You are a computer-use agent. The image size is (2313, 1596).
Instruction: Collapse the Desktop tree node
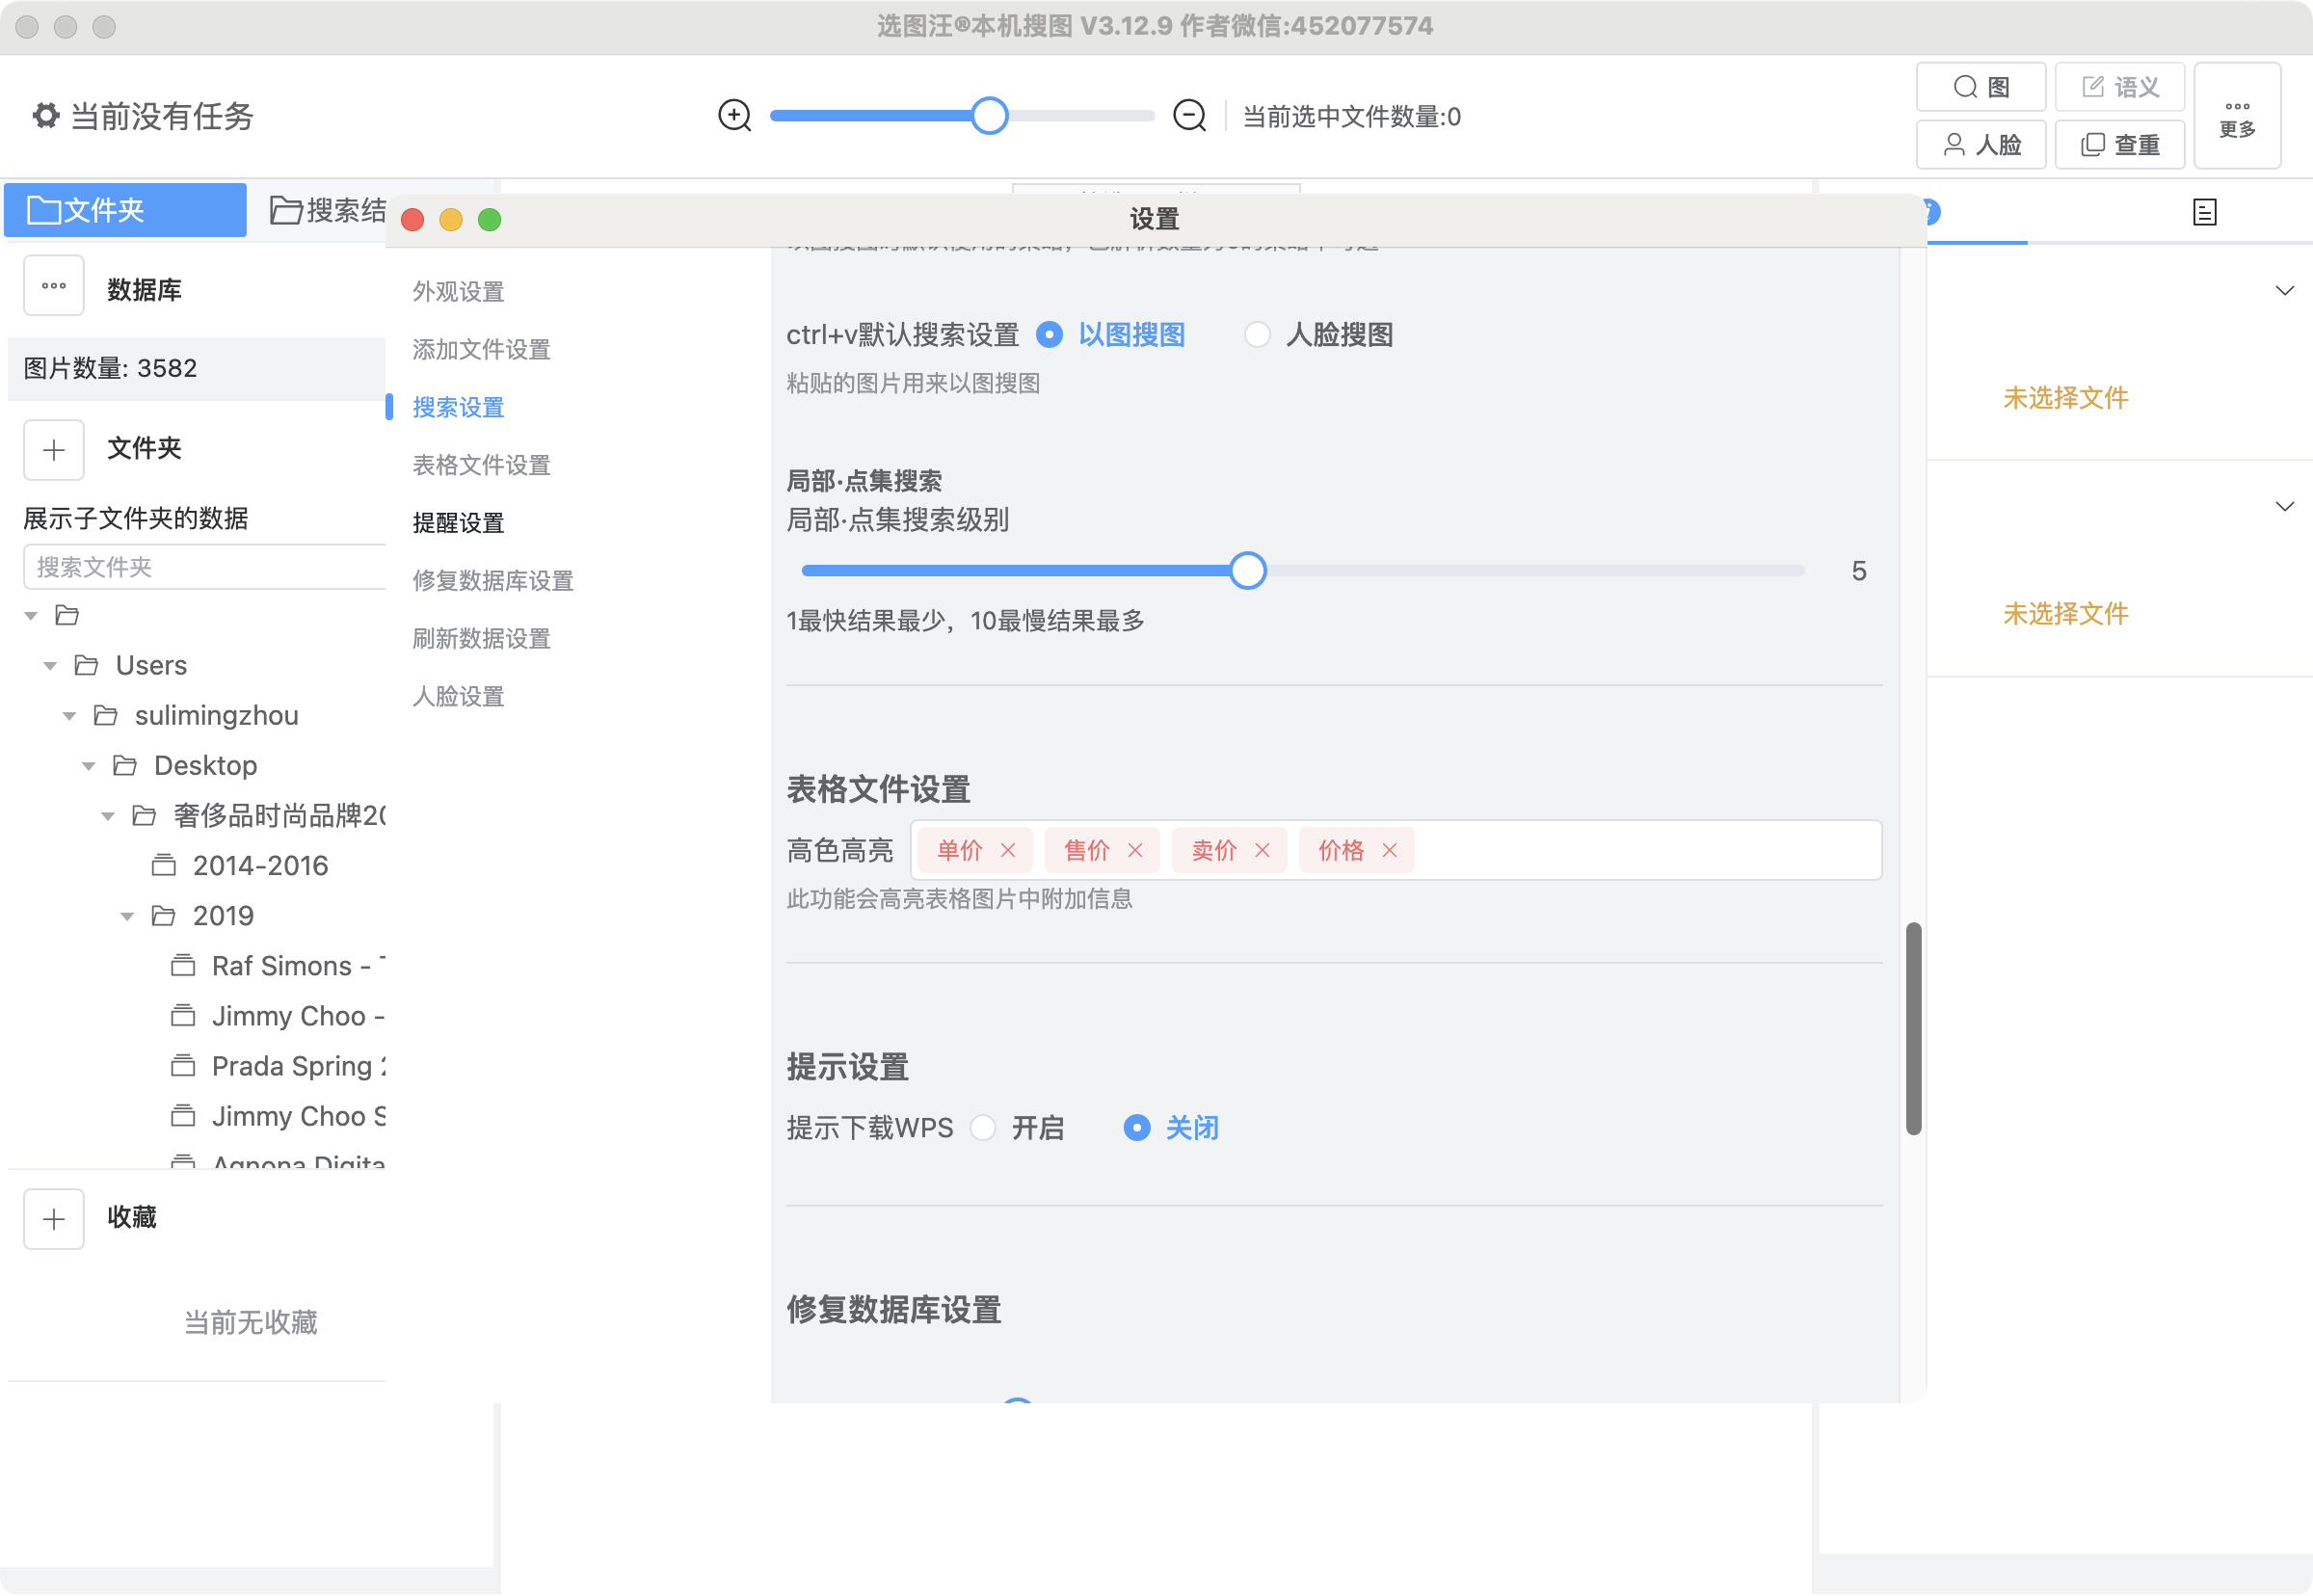(x=88, y=766)
